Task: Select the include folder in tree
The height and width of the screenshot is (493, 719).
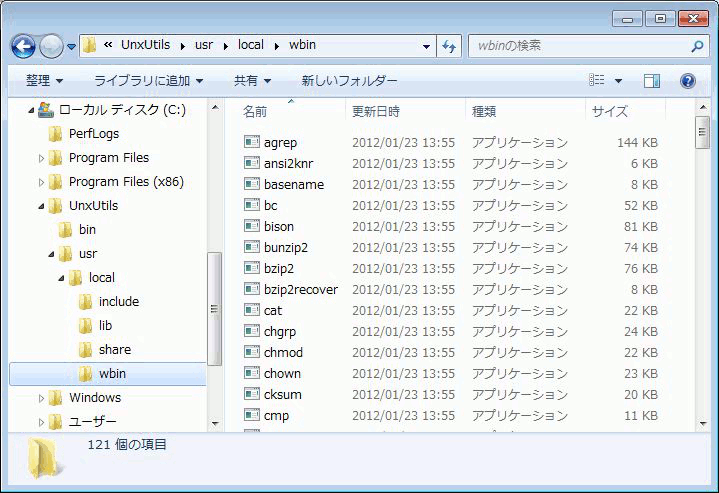Action: coord(118,301)
